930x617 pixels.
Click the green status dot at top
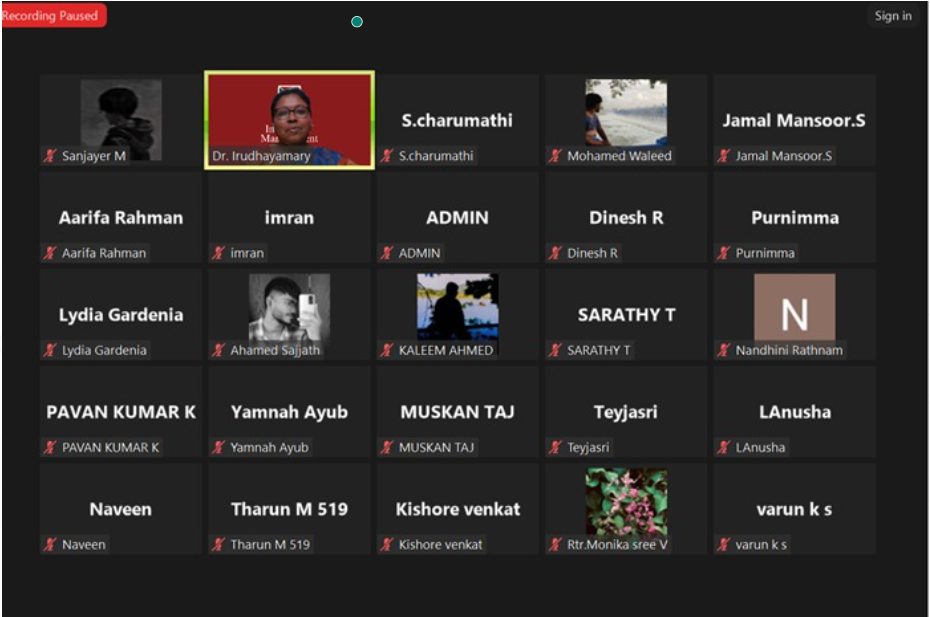[357, 22]
